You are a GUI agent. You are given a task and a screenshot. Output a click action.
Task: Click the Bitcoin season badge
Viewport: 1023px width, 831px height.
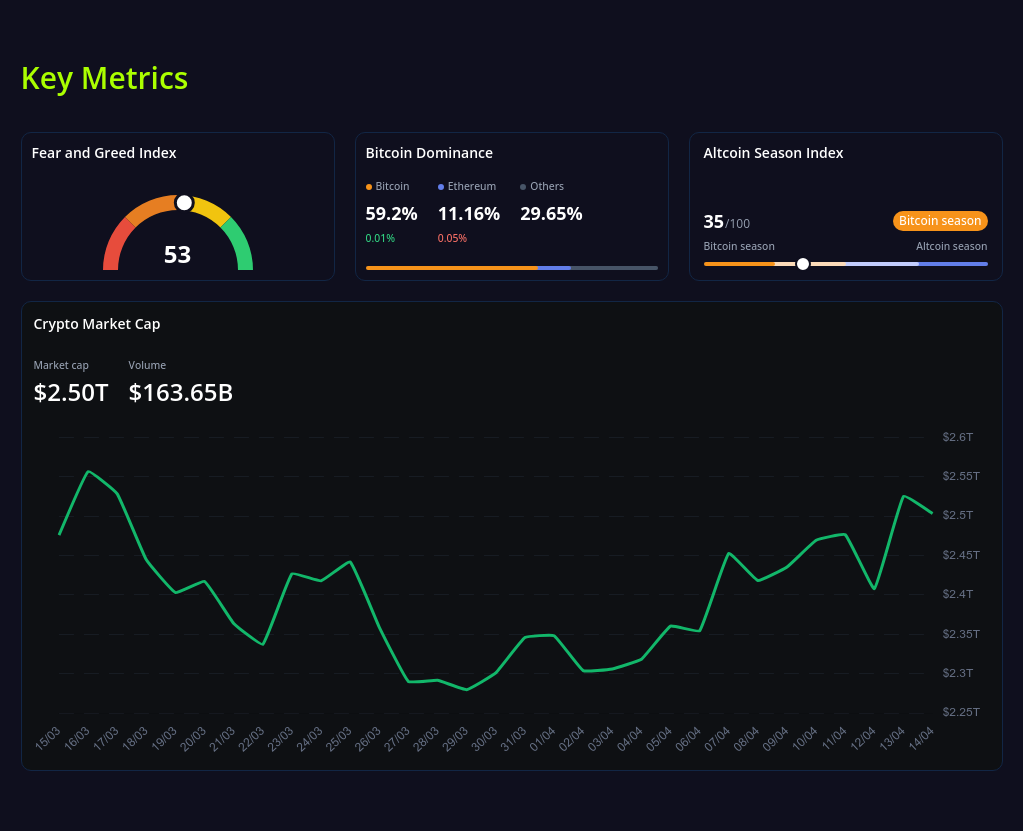[939, 220]
